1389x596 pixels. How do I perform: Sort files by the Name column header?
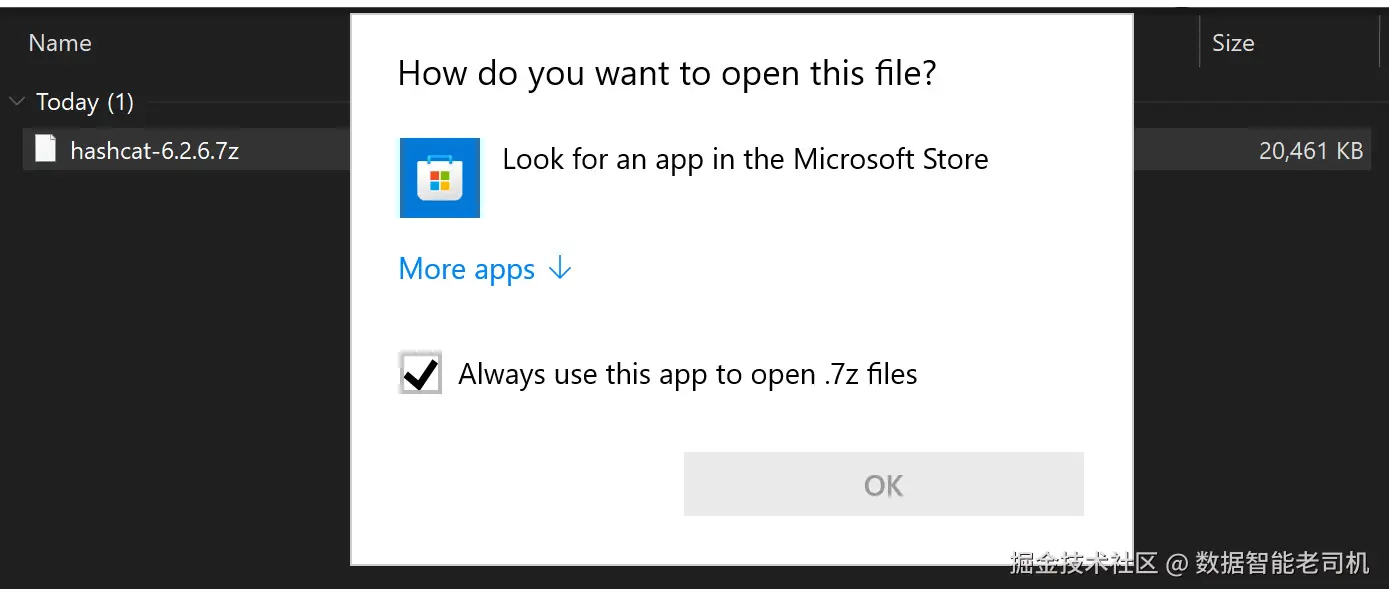click(x=60, y=43)
